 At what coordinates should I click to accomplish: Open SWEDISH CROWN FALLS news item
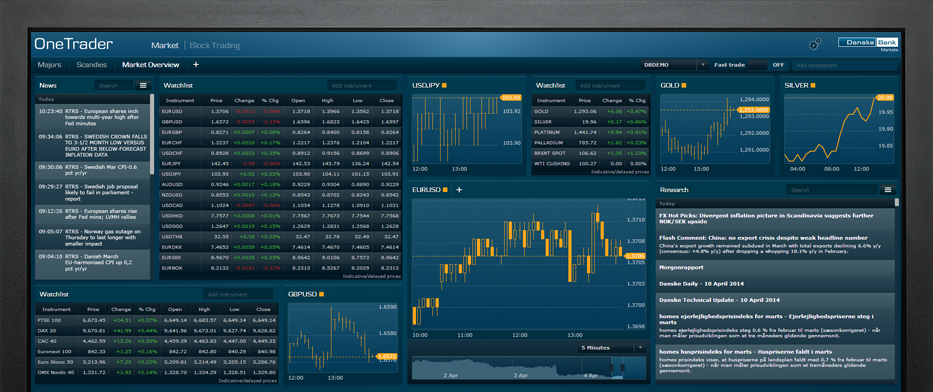pyautogui.click(x=92, y=146)
